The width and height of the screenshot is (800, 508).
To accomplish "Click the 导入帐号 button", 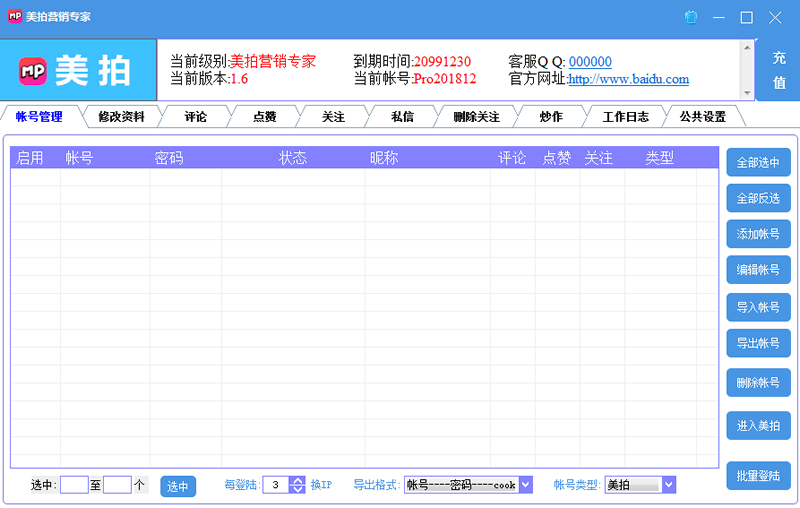I will click(758, 307).
